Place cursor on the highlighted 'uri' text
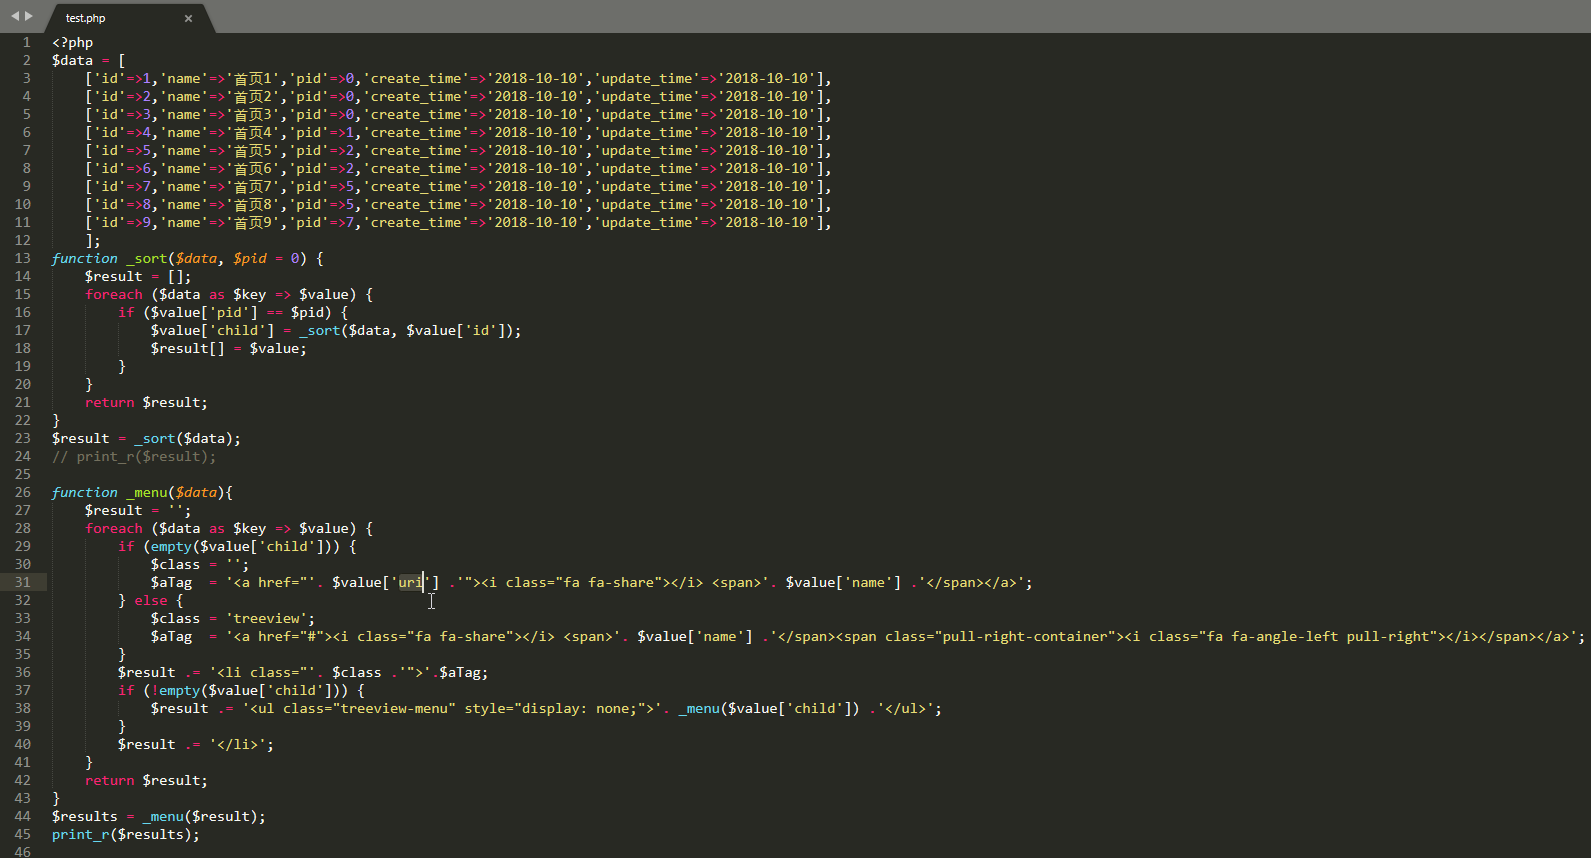This screenshot has height=858, width=1591. pyautogui.click(x=410, y=582)
